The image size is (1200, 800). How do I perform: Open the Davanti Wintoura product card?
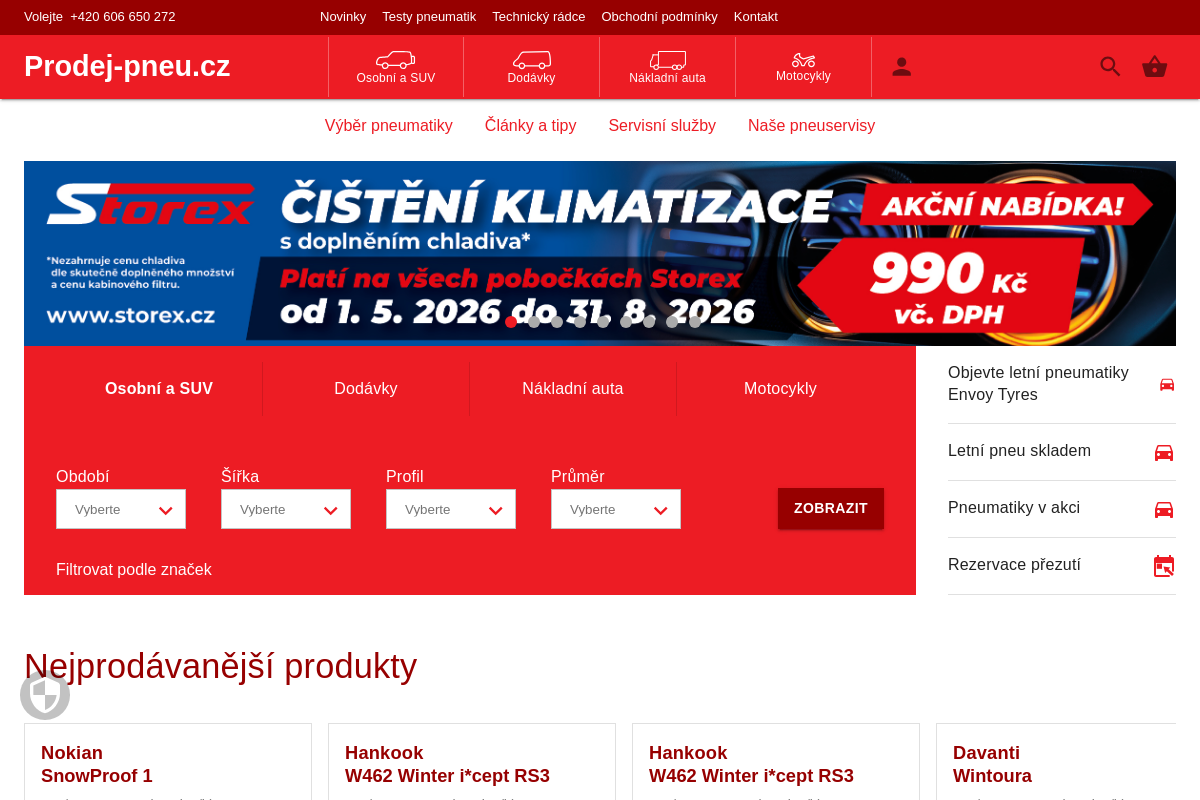click(1056, 762)
